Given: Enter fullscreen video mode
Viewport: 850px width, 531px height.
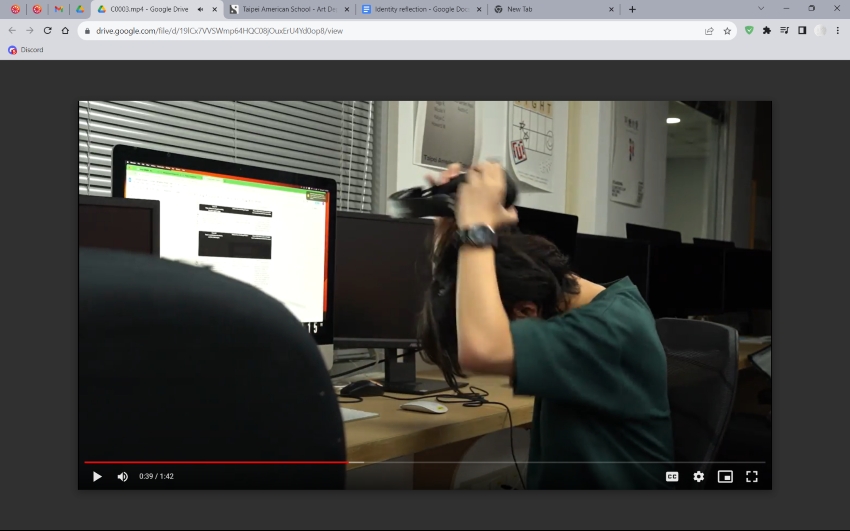Looking at the screenshot, I should coord(751,476).
